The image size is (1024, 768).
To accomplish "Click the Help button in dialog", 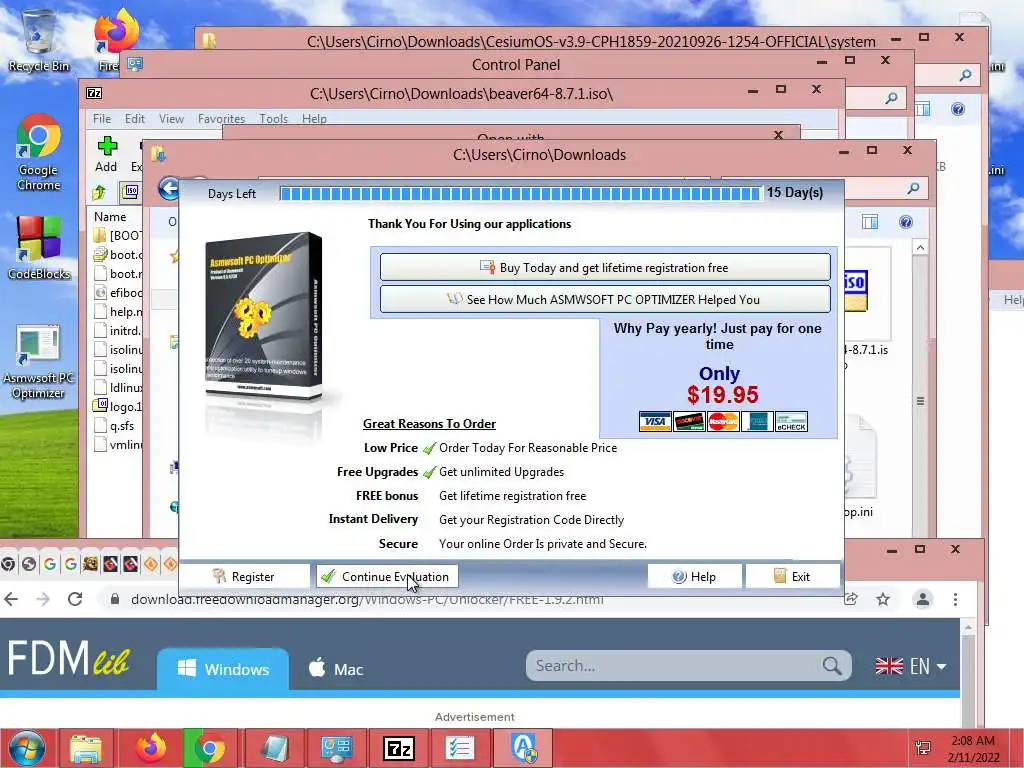I will [x=694, y=576].
